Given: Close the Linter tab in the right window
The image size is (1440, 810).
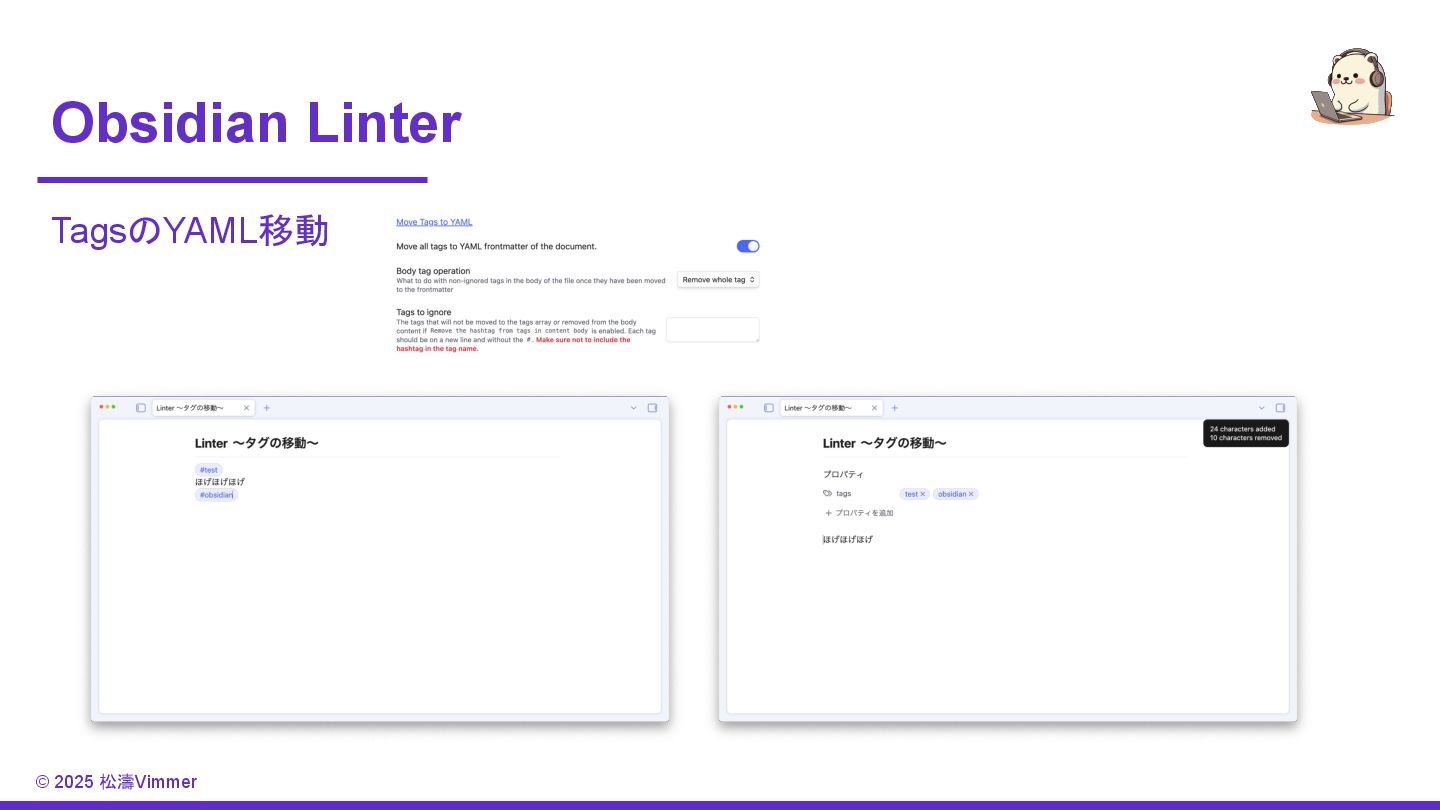Looking at the screenshot, I should [874, 408].
